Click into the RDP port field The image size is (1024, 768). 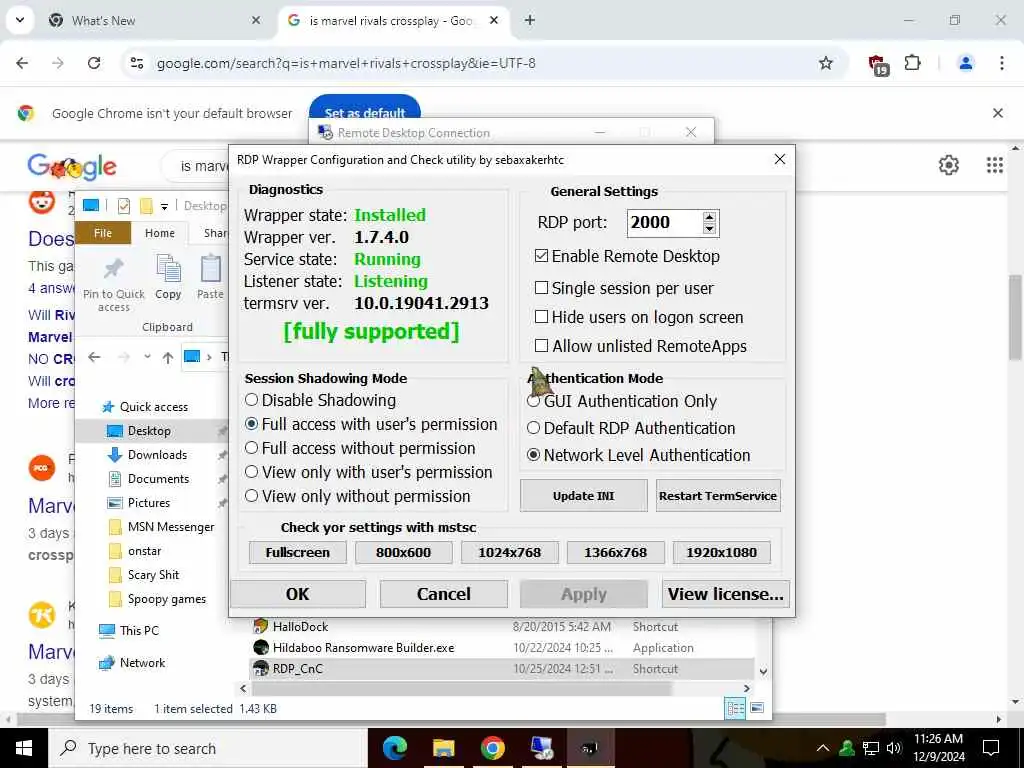[x=665, y=223]
